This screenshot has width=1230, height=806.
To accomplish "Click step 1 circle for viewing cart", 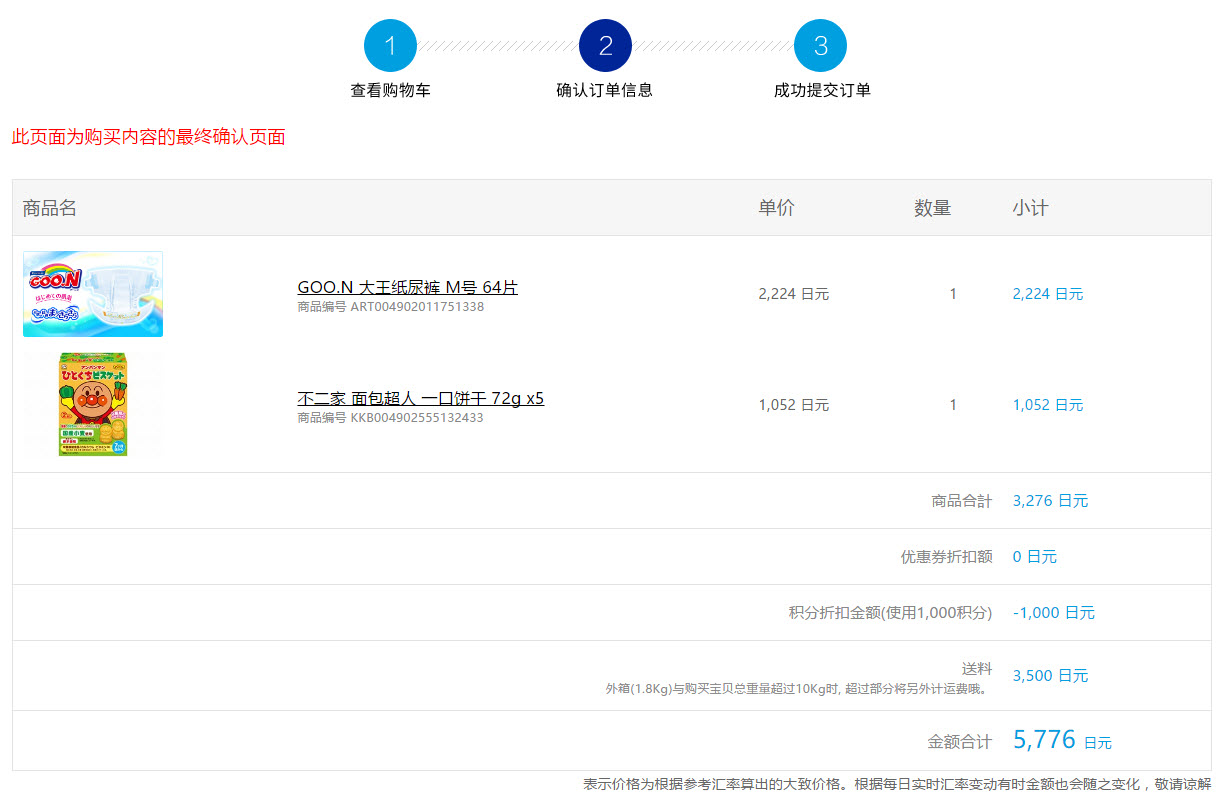I will tap(390, 46).
